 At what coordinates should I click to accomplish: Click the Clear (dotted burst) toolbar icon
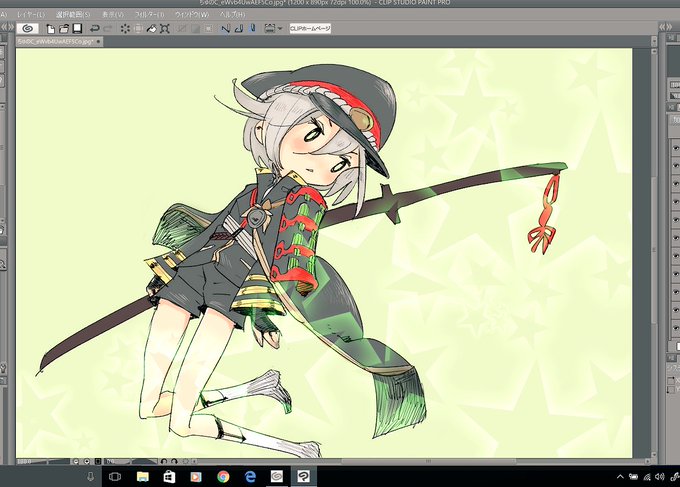point(125,29)
